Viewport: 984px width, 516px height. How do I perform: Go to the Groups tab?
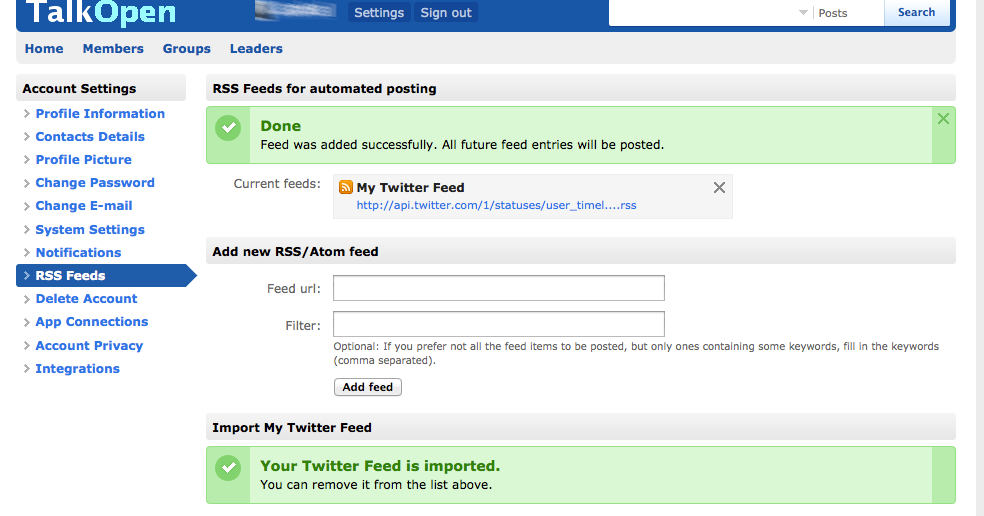coord(186,48)
